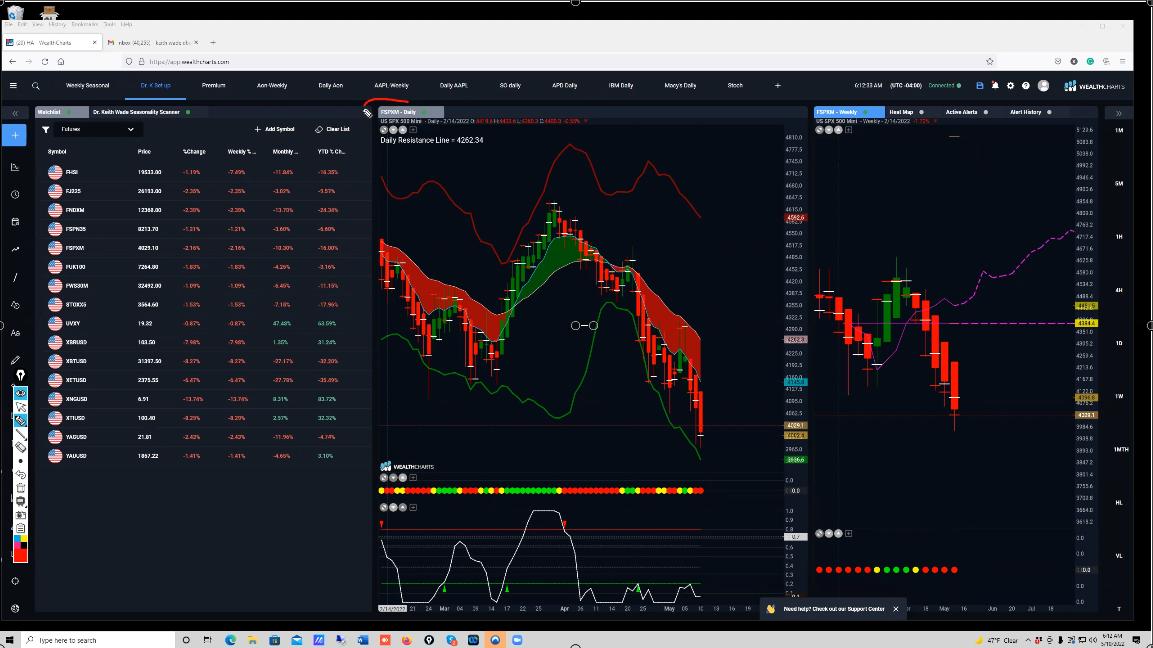Click the trash delete annotation icon
The width and height of the screenshot is (1153, 648).
(x=21, y=488)
